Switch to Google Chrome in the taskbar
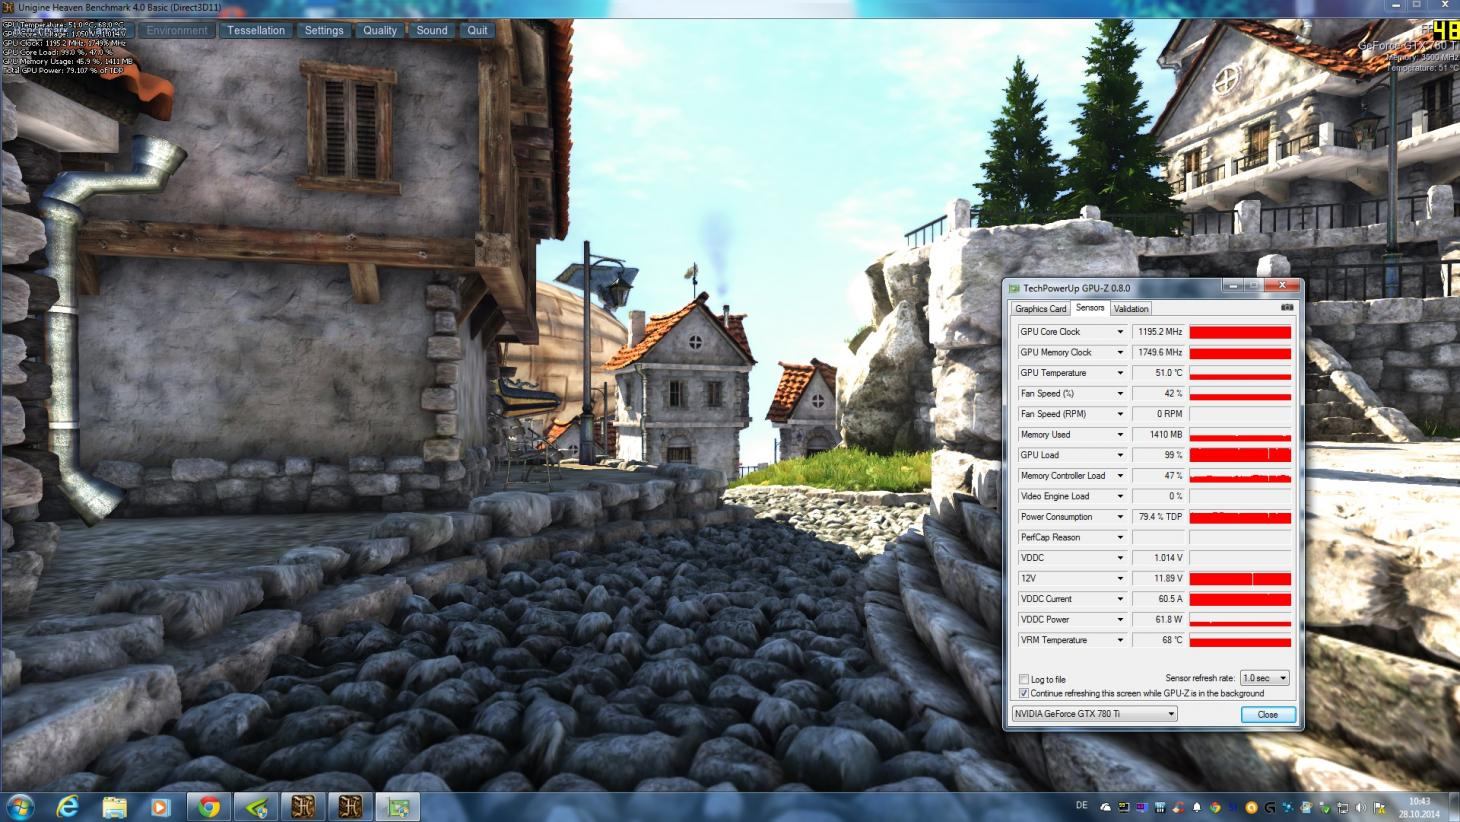 (x=208, y=806)
